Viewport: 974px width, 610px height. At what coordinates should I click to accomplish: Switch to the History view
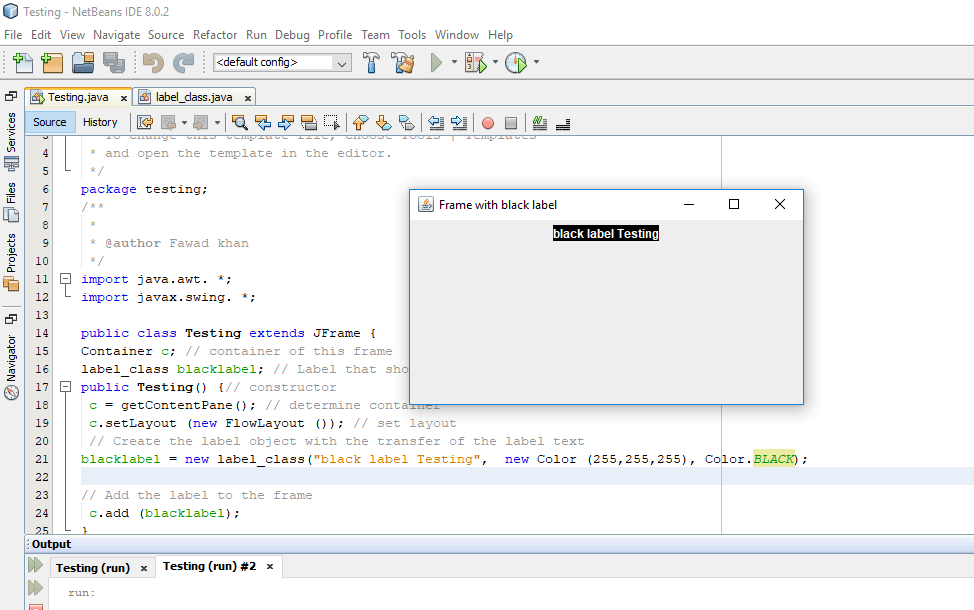(x=100, y=122)
